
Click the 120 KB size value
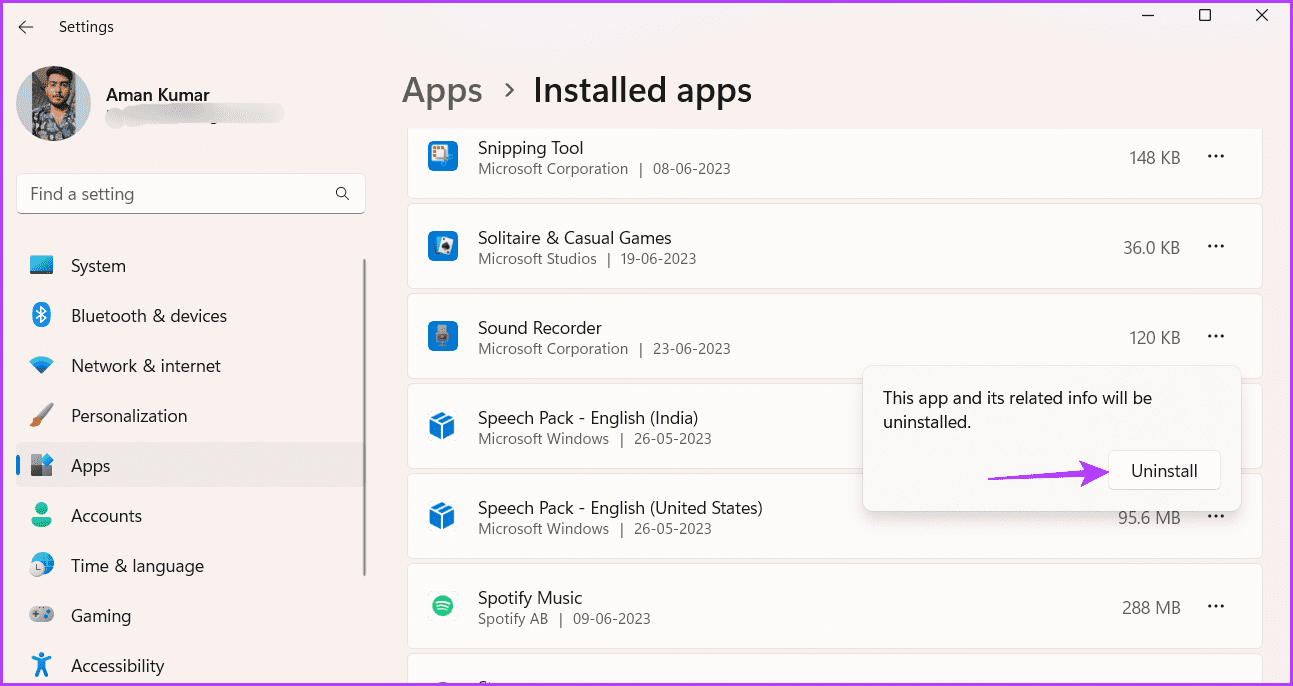coord(1155,338)
